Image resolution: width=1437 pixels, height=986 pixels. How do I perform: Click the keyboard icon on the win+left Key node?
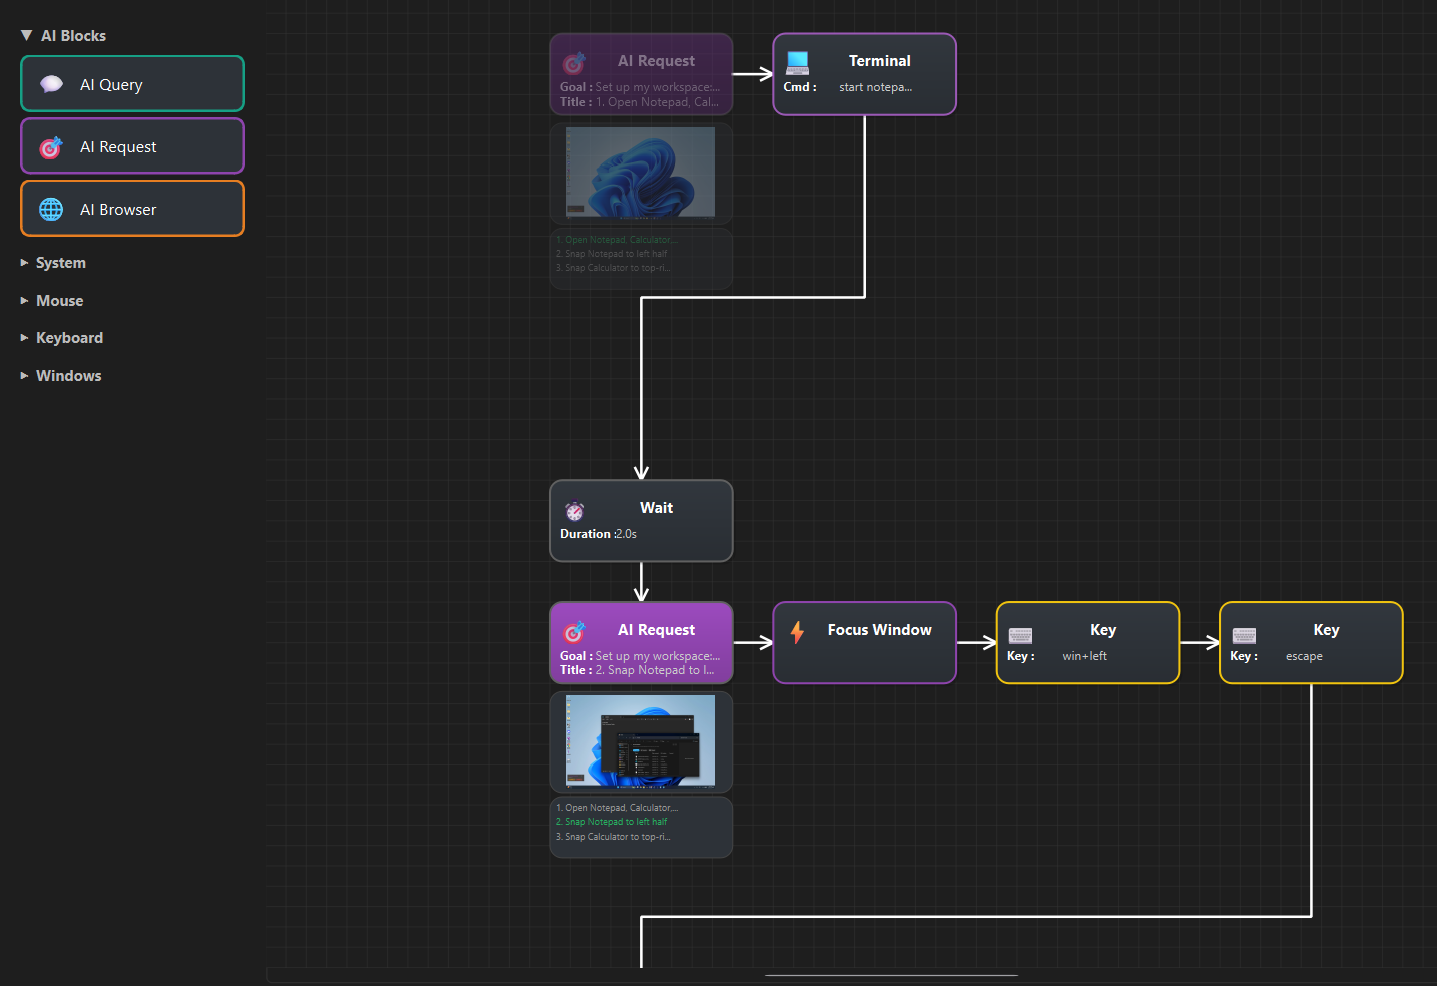click(1020, 636)
